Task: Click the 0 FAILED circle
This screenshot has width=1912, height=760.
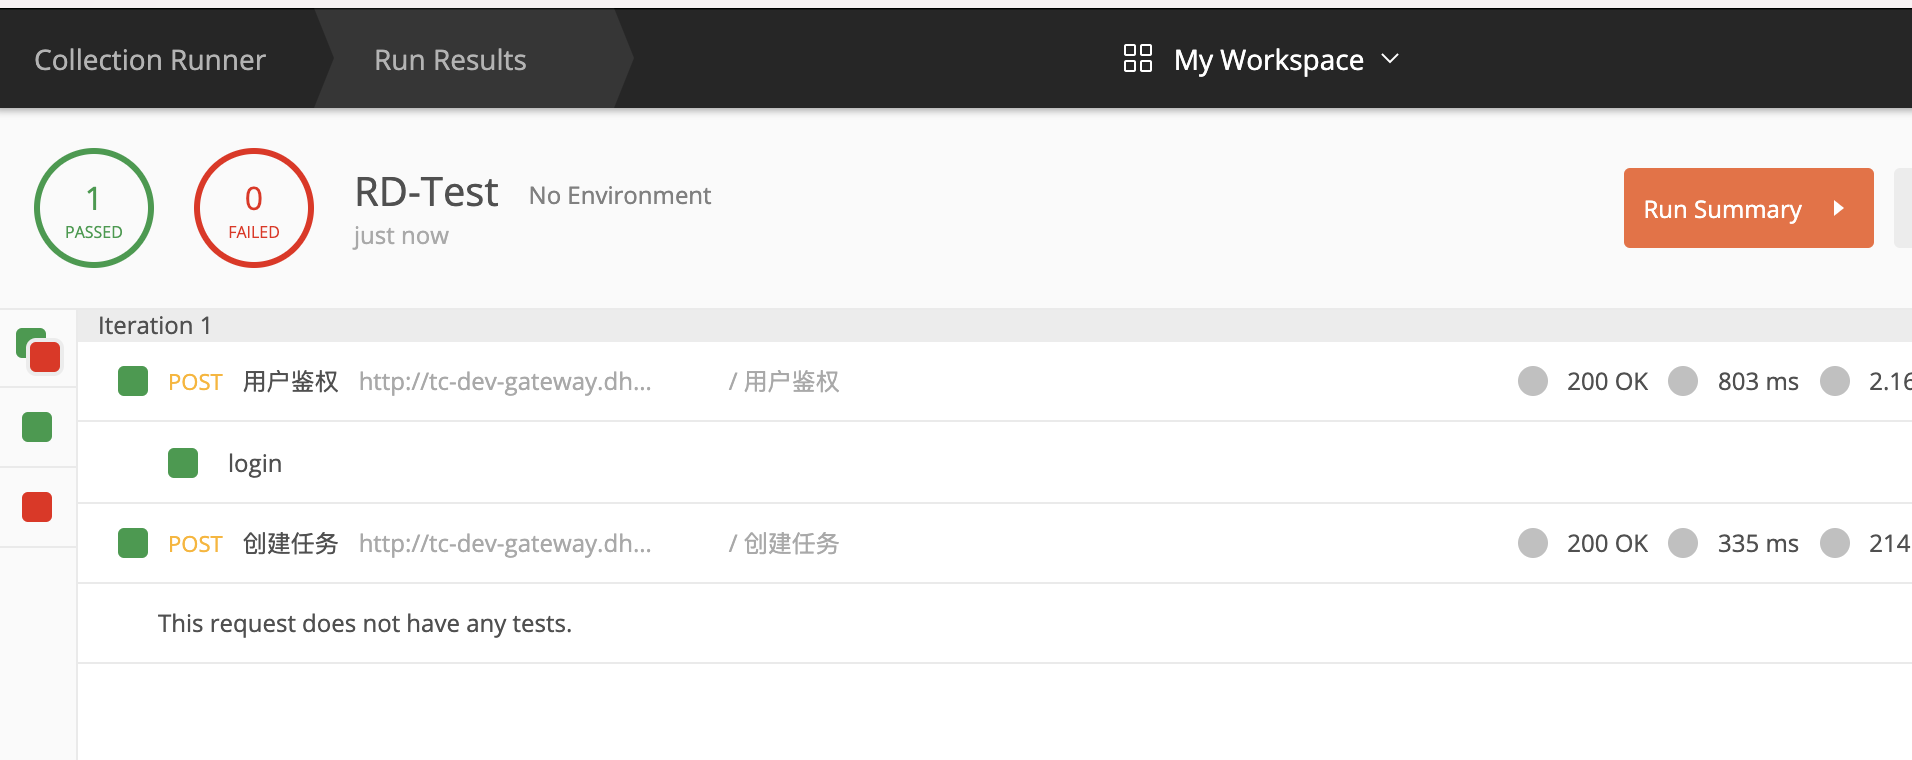Action: click(x=254, y=208)
